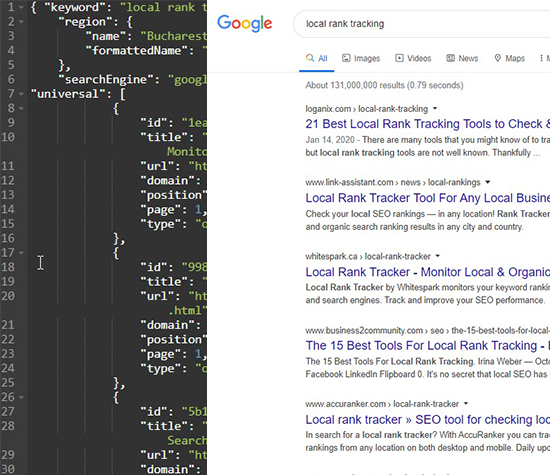Screen dimensions: 550x475
Task: Click the "type" key on line 24
Action: pos(161,368)
